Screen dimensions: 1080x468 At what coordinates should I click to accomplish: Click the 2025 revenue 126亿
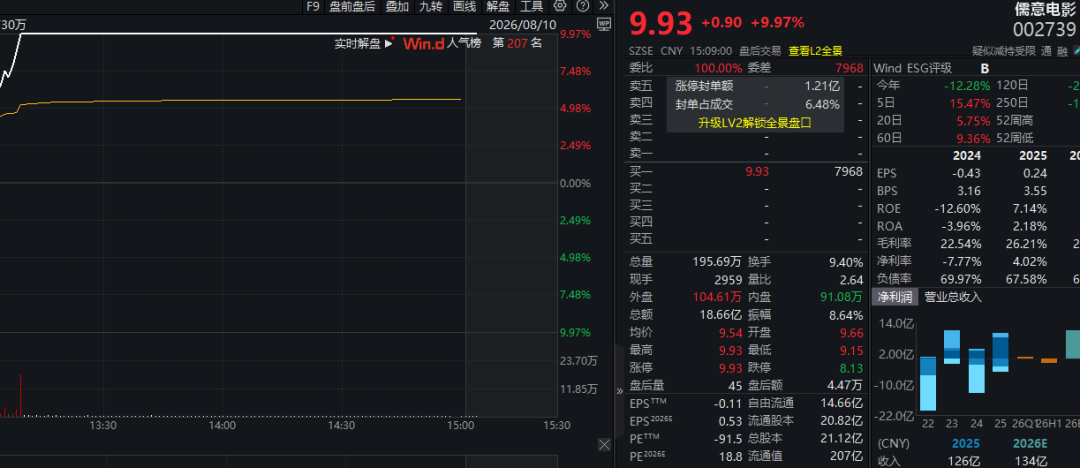pos(966,461)
